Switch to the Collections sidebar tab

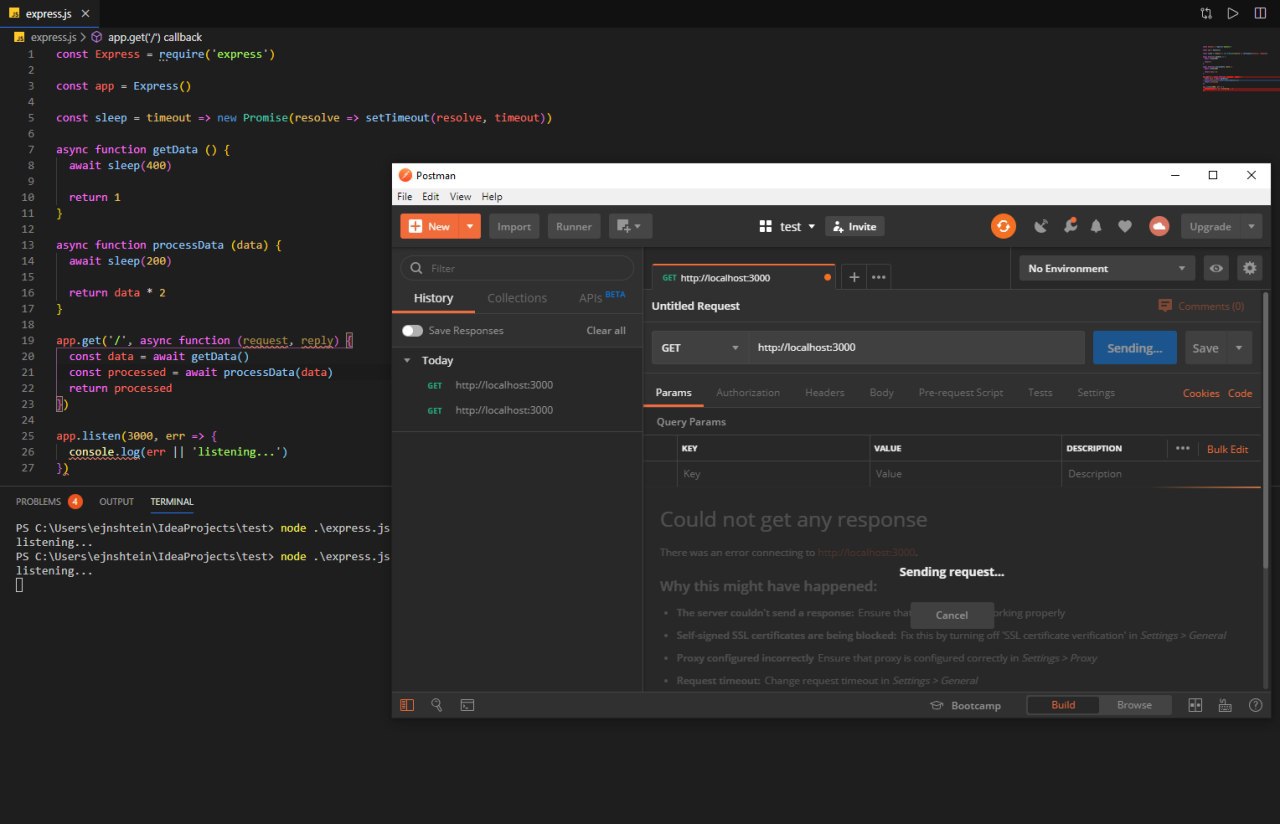[517, 298]
